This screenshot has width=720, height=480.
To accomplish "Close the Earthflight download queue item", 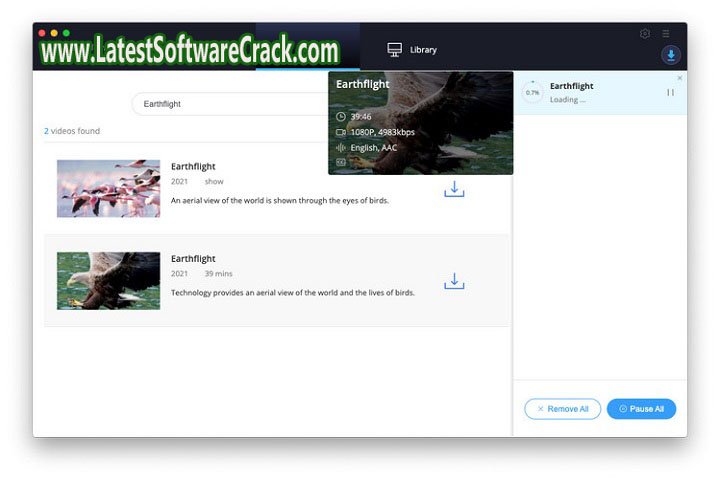I will 680,78.
